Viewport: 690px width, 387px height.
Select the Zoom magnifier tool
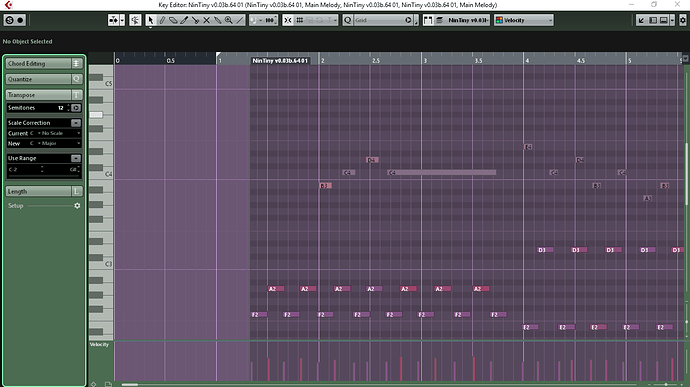coord(228,20)
